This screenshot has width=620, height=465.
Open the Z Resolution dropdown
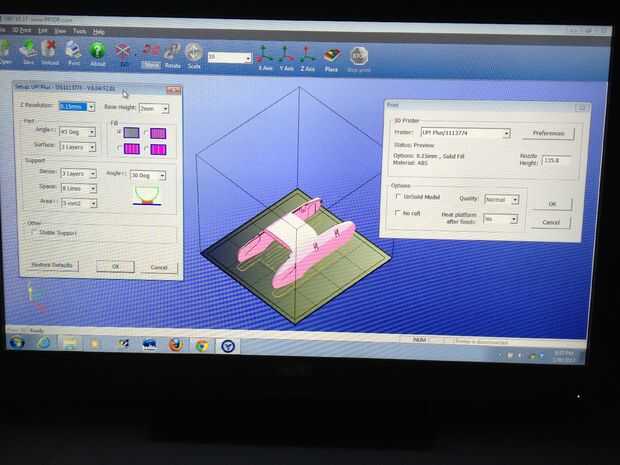pos(91,107)
